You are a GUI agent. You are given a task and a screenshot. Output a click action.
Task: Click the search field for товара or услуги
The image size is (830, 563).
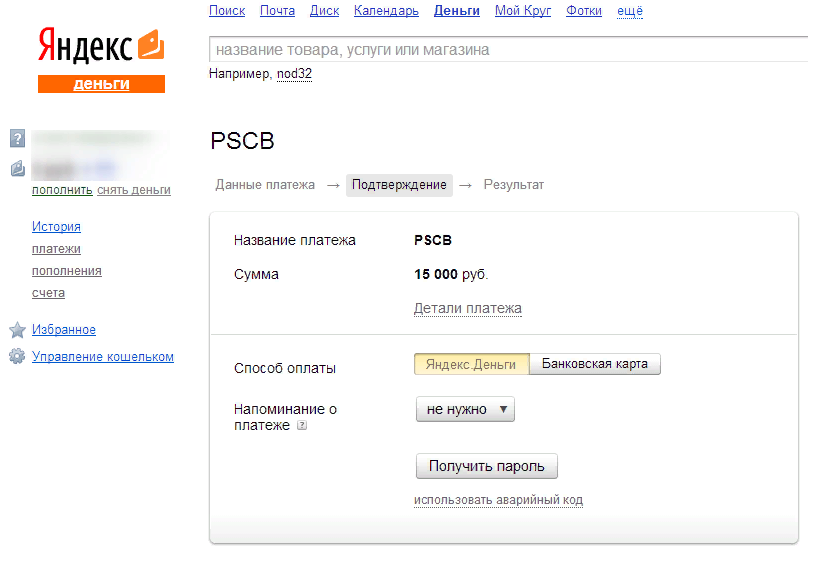(508, 49)
